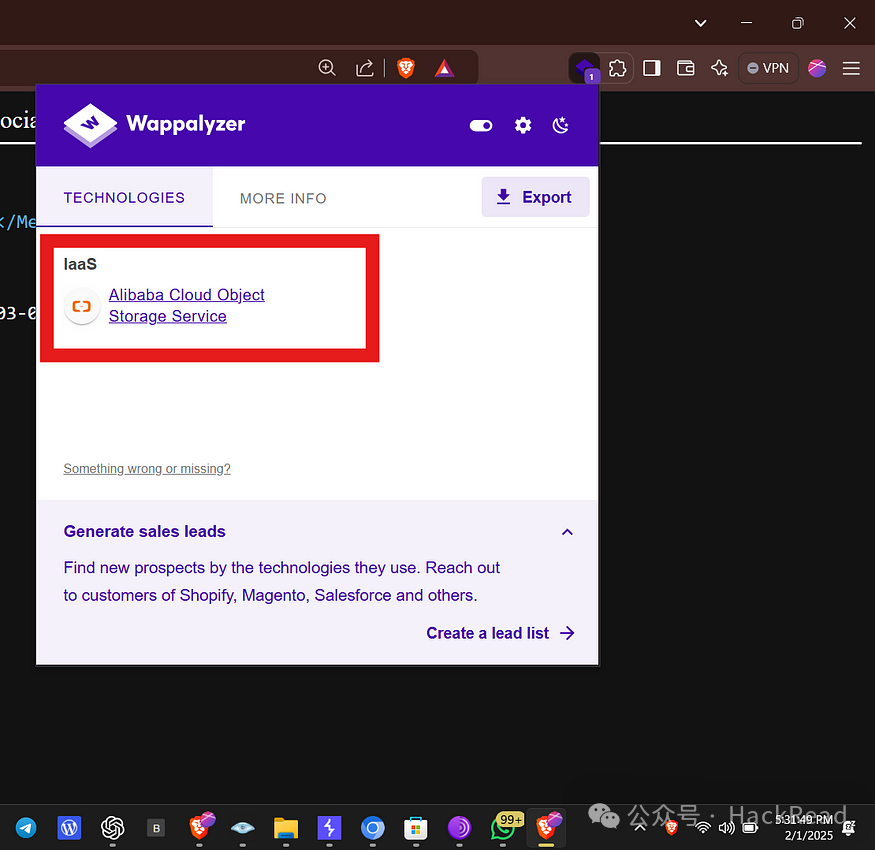This screenshot has height=850, width=875.
Task: Select the TECHNOLOGIES tab
Action: (124, 198)
